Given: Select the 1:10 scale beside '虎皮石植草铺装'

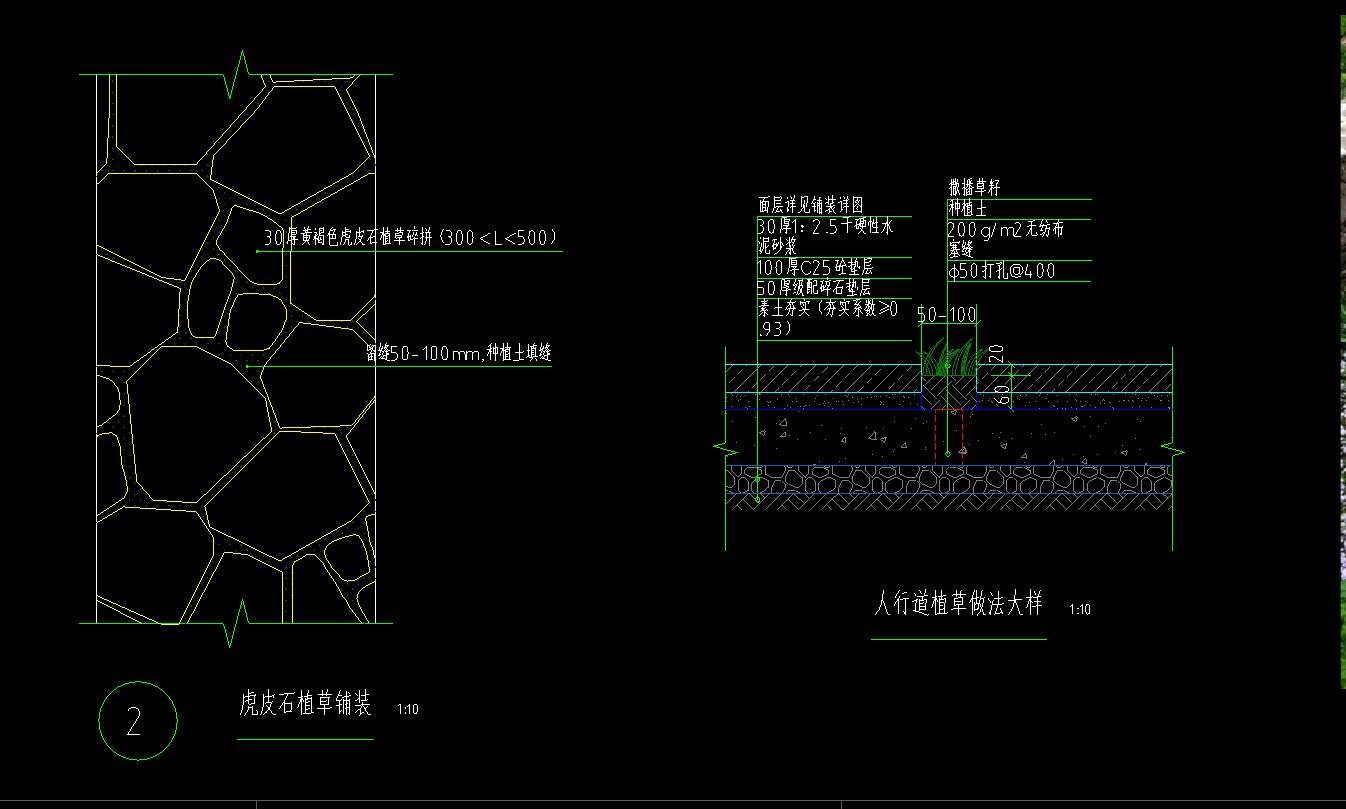Looking at the screenshot, I should coord(408,710).
